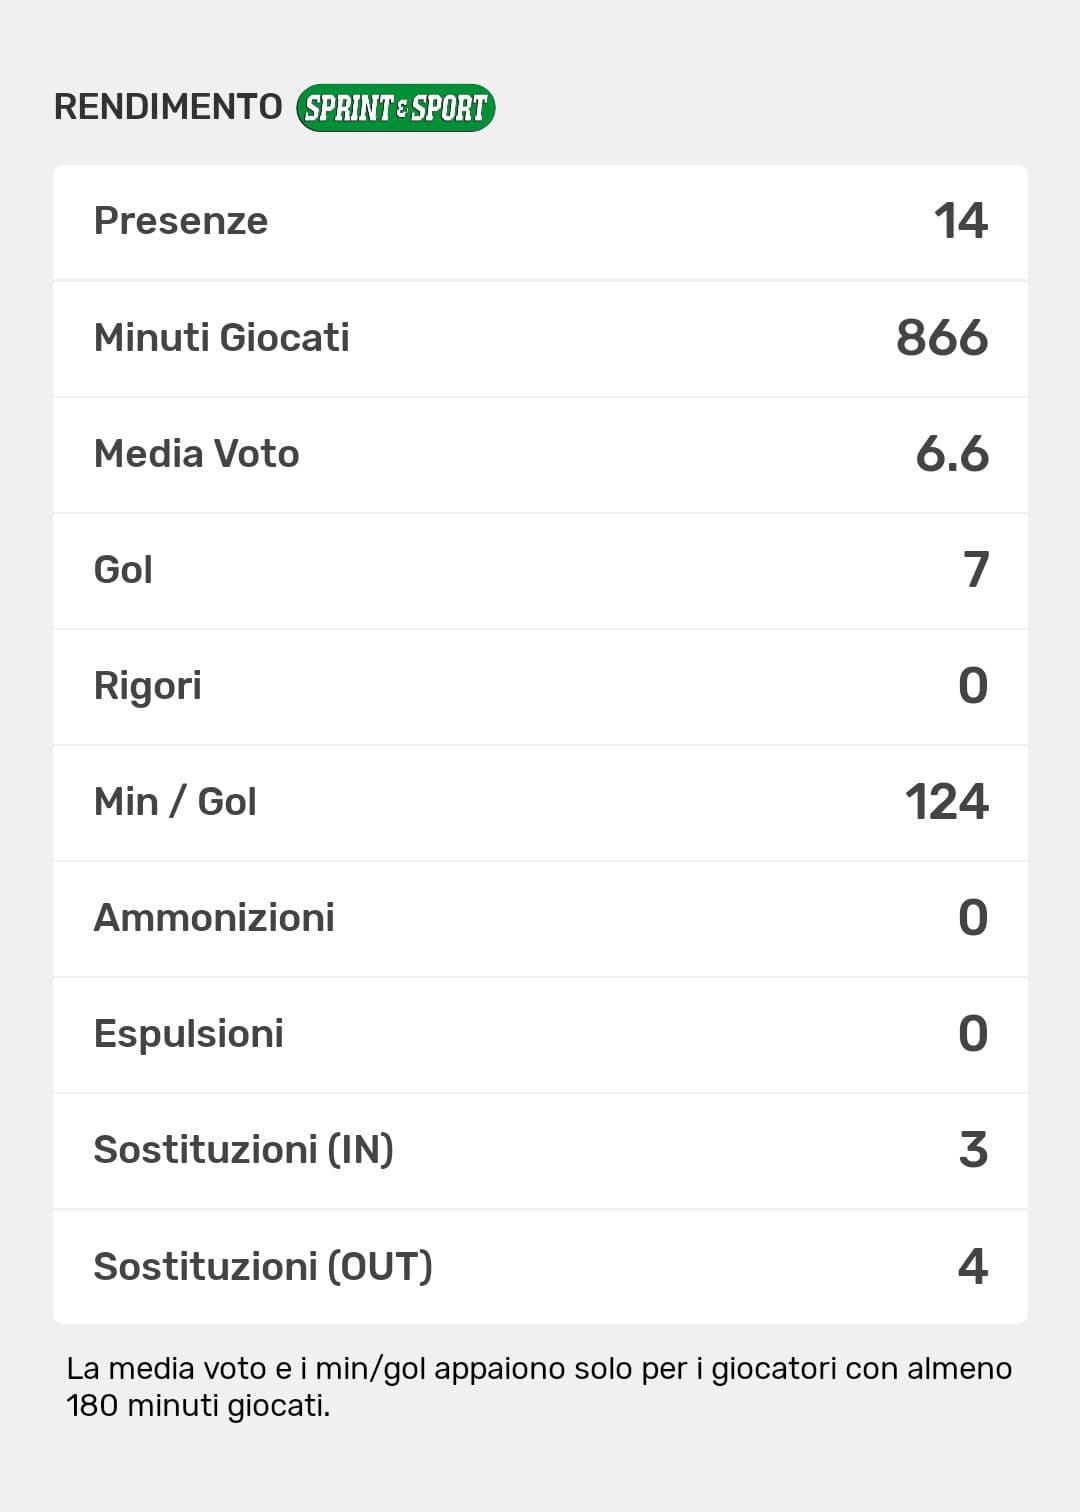This screenshot has height=1512, width=1080.
Task: Click the RENDIMENTO section heading
Action: pyautogui.click(x=168, y=107)
